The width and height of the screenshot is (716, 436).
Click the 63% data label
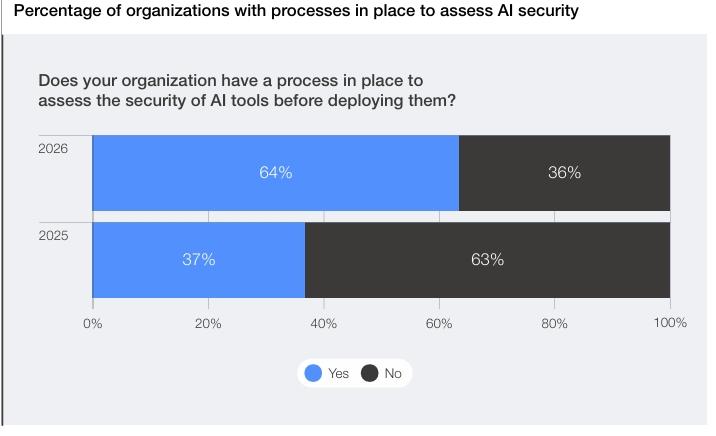[487, 260]
